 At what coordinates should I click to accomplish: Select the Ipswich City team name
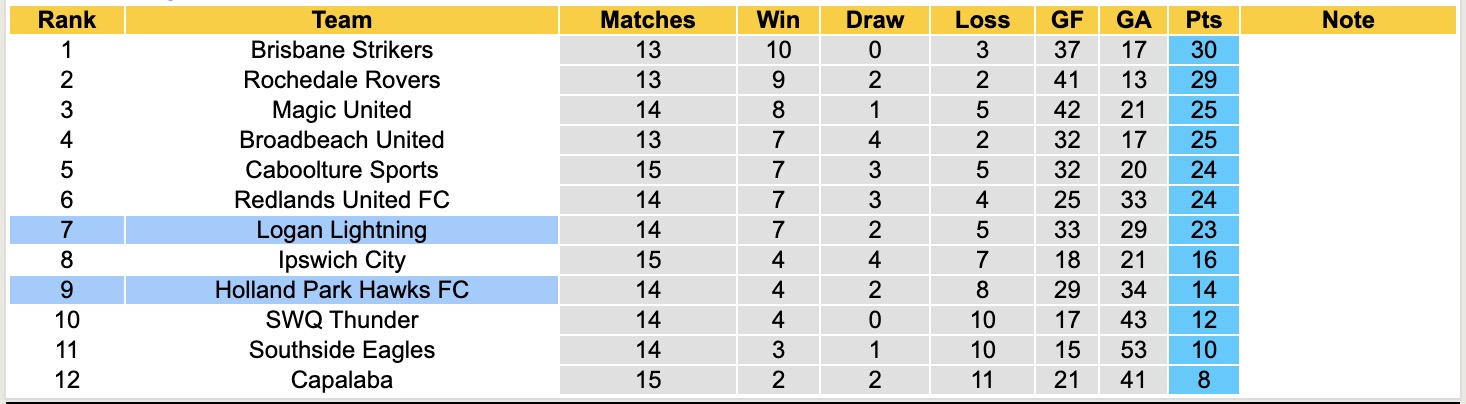point(341,260)
